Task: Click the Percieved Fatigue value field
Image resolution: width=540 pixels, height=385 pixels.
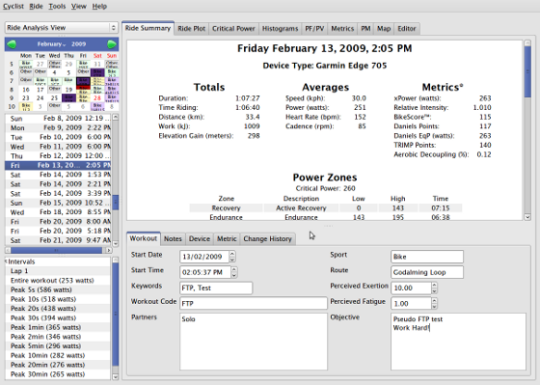Action: pos(411,303)
